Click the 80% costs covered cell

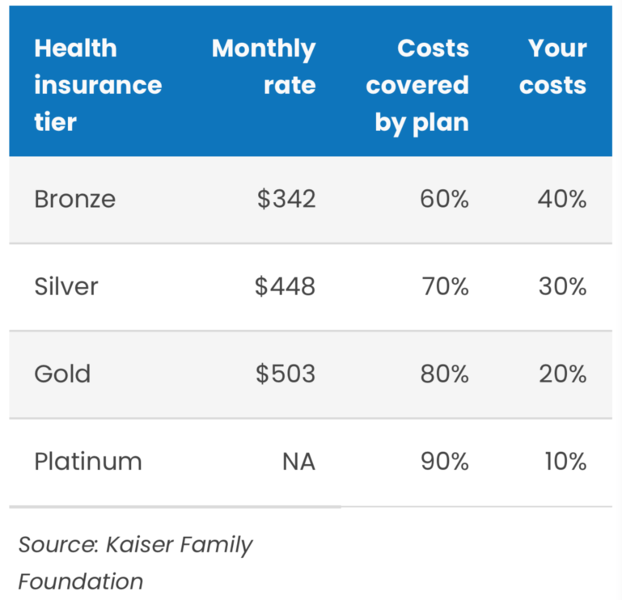444,374
